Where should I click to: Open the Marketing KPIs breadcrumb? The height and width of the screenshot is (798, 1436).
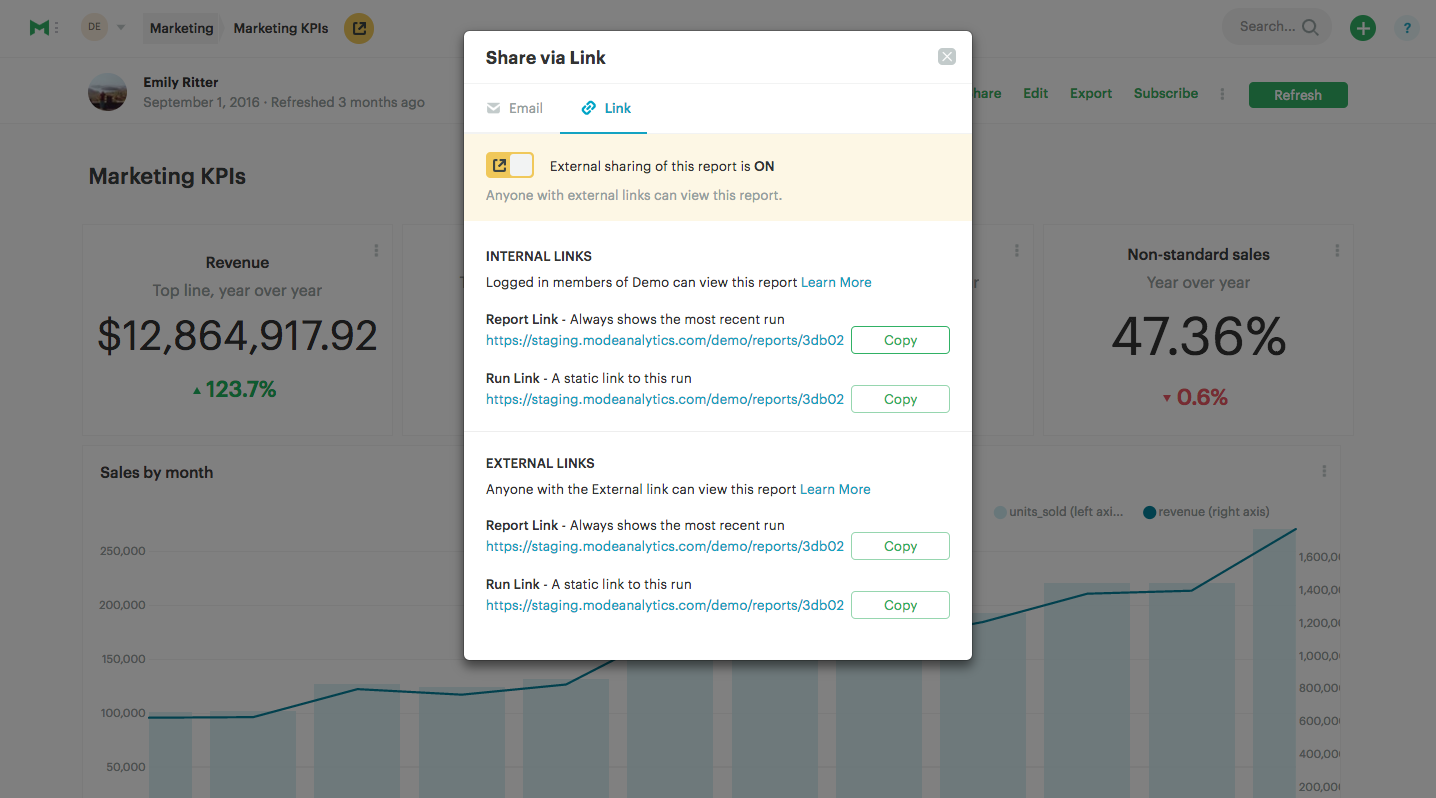[281, 28]
